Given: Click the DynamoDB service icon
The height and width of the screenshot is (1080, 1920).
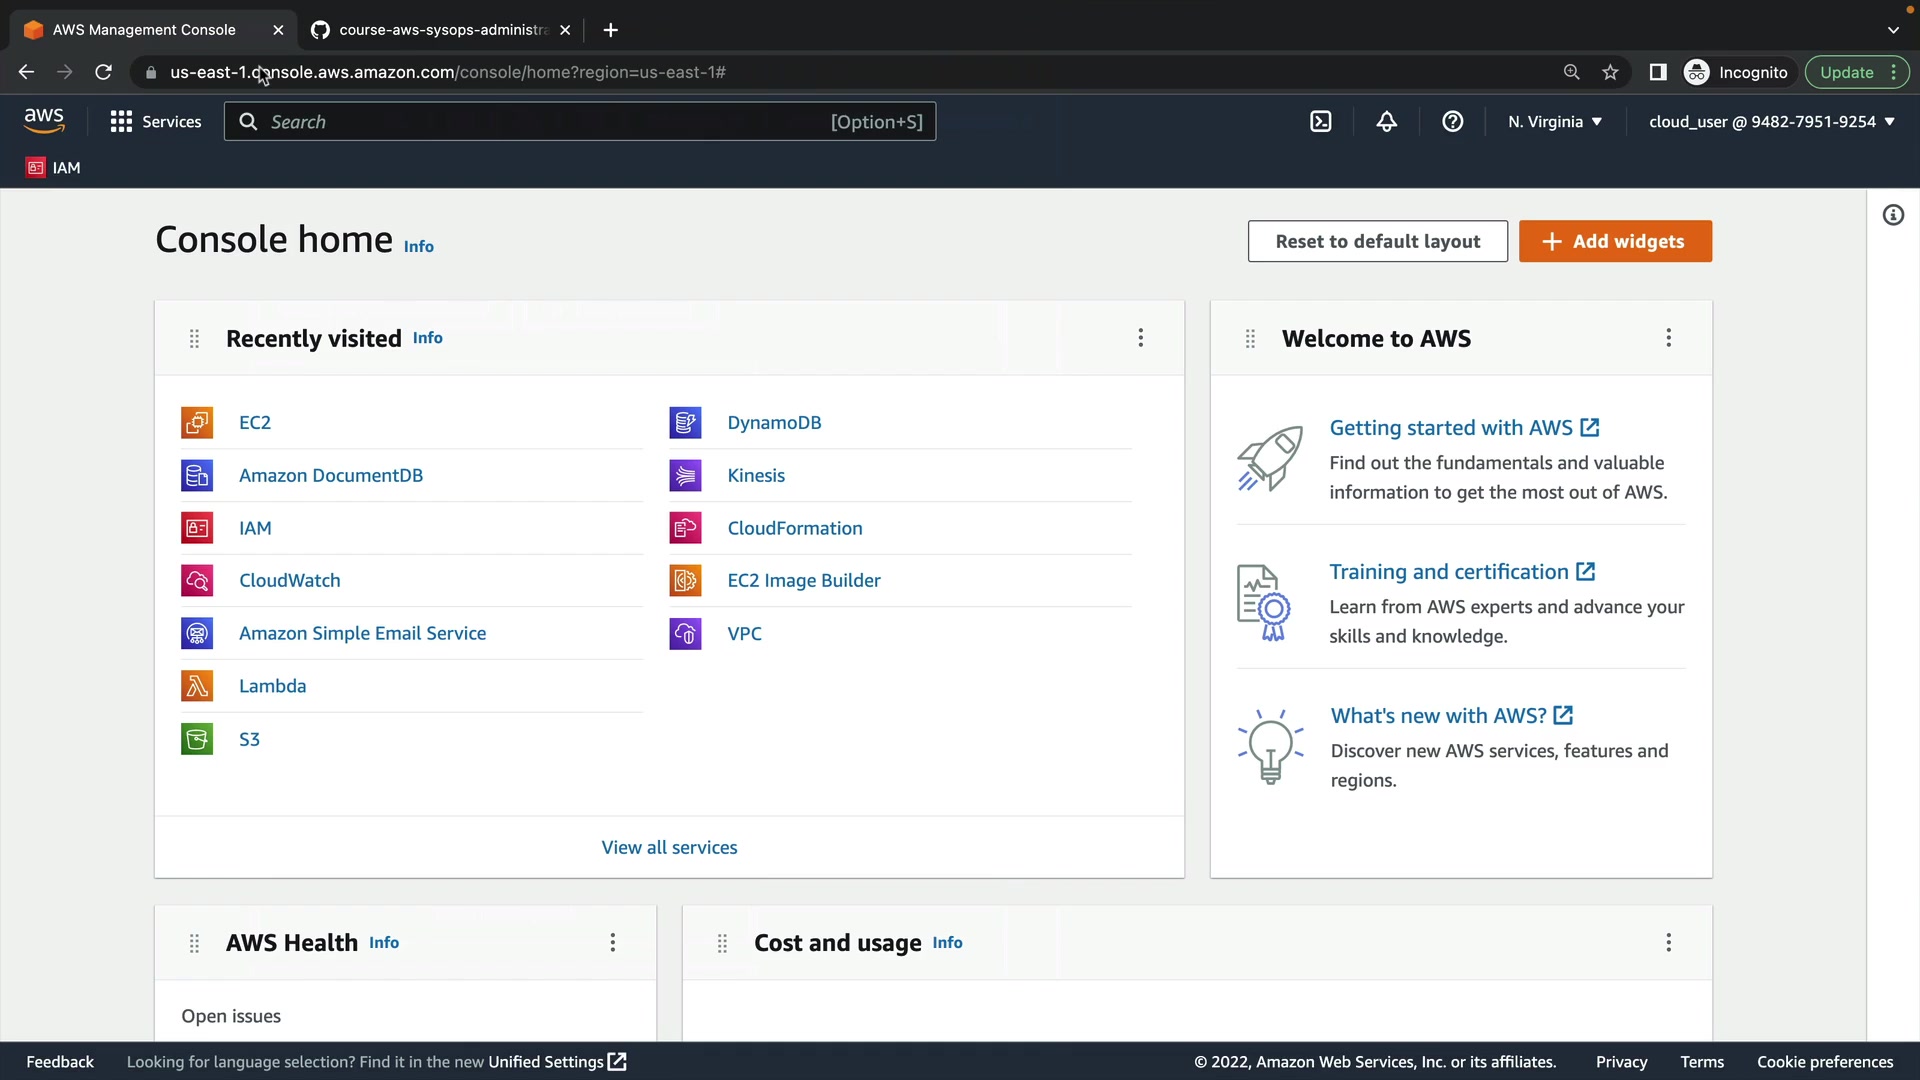Looking at the screenshot, I should pyautogui.click(x=685, y=423).
